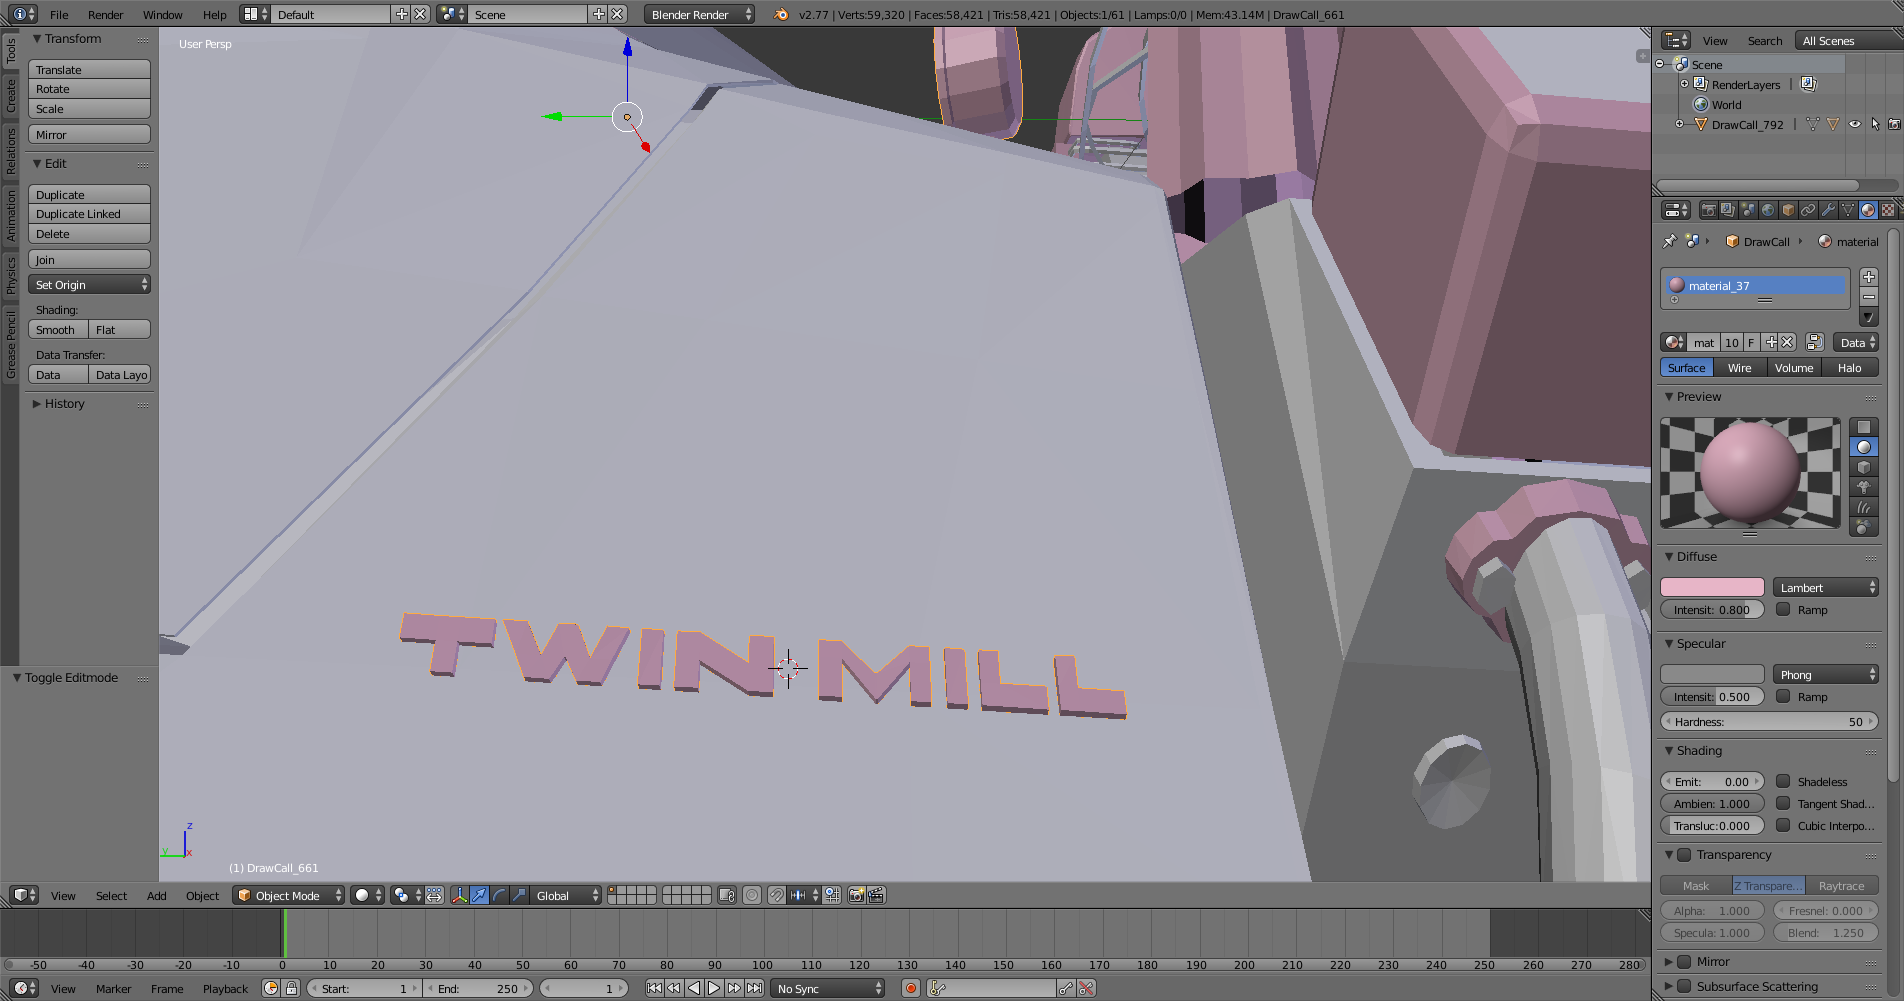Screen dimensions: 1904x1001
Task: Click the Mirror button in Transform panel
Action: (89, 134)
